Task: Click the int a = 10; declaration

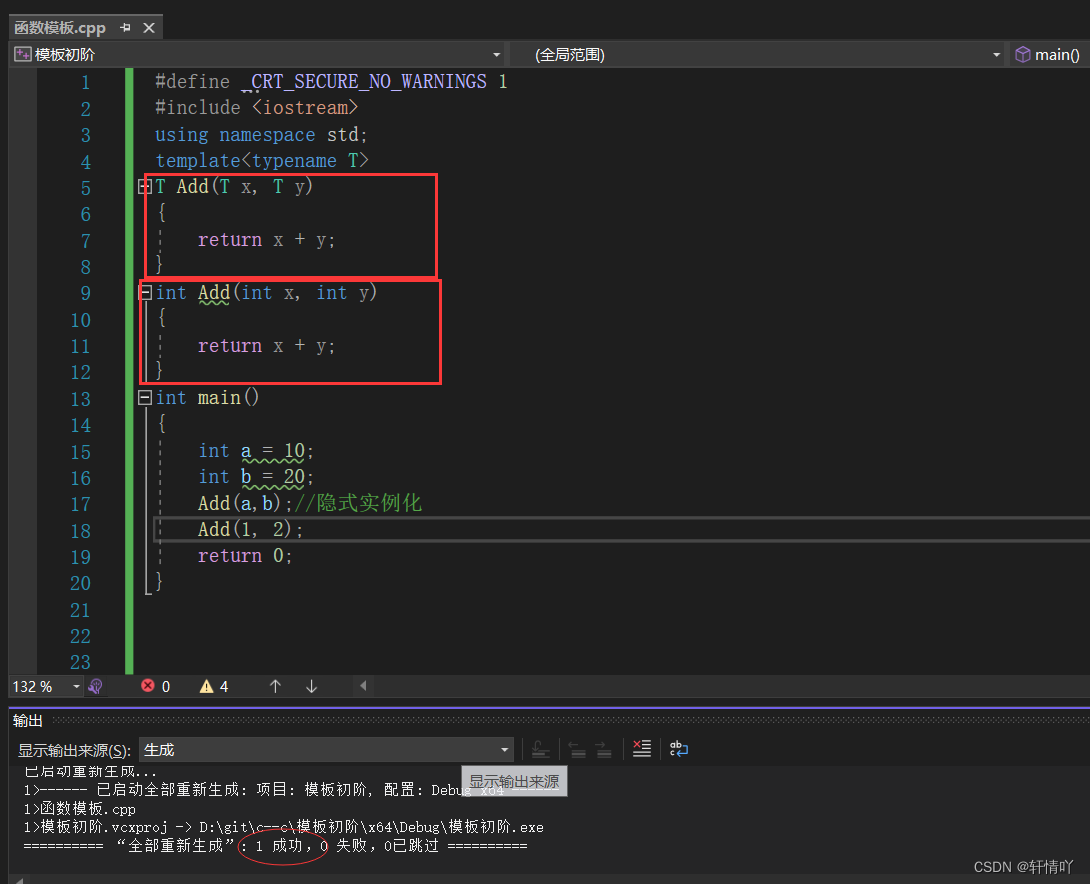Action: [x=256, y=451]
